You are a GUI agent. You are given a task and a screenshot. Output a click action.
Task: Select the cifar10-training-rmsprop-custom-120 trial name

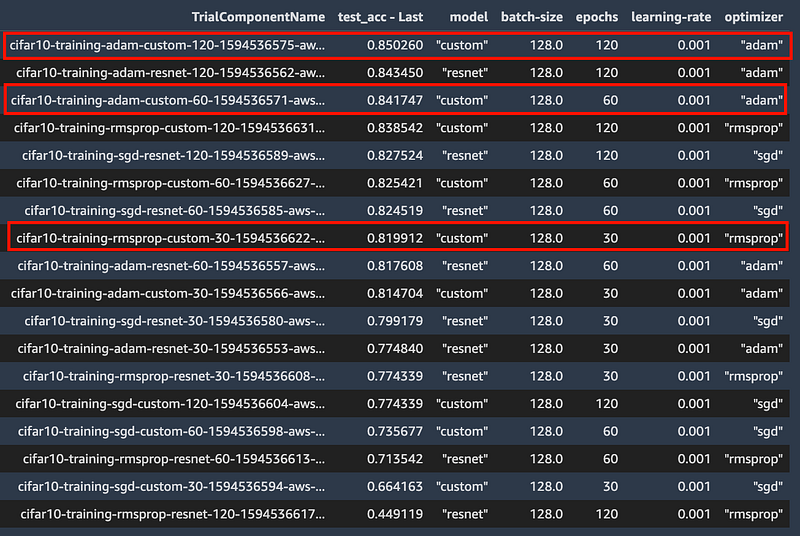pos(170,128)
